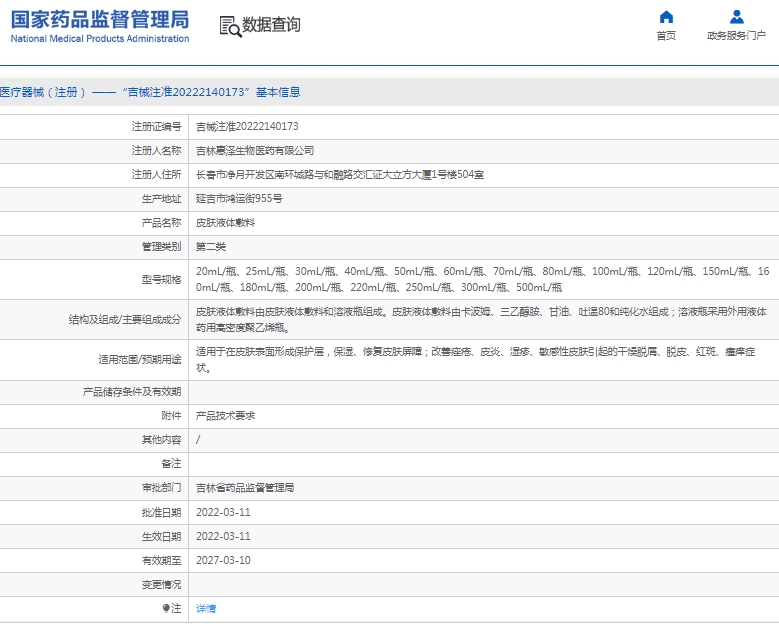779x627 pixels.
Task: Click the home (首页) house icon
Action: [666, 17]
